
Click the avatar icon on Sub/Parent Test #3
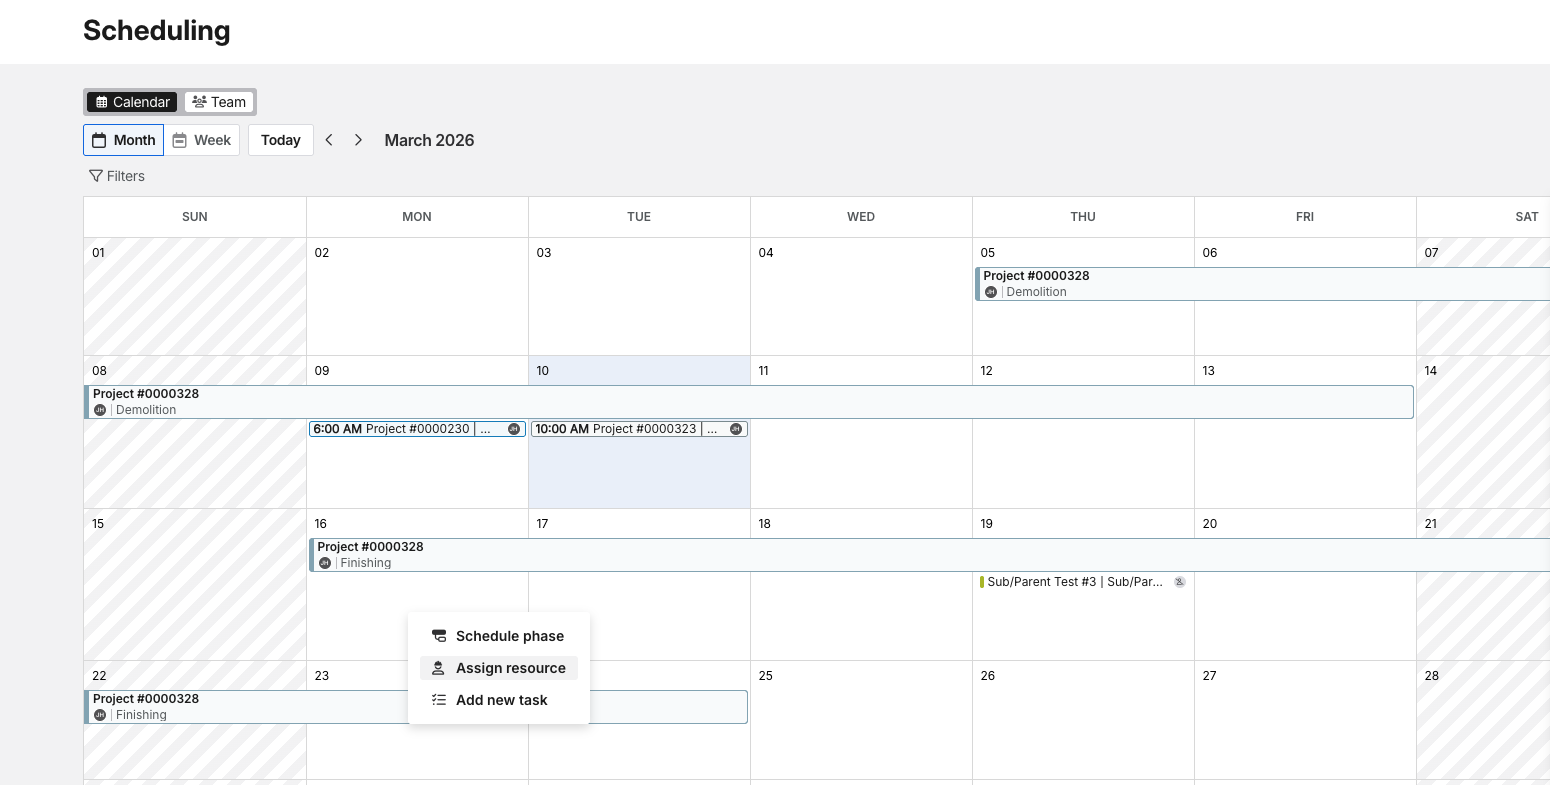coord(1180,582)
